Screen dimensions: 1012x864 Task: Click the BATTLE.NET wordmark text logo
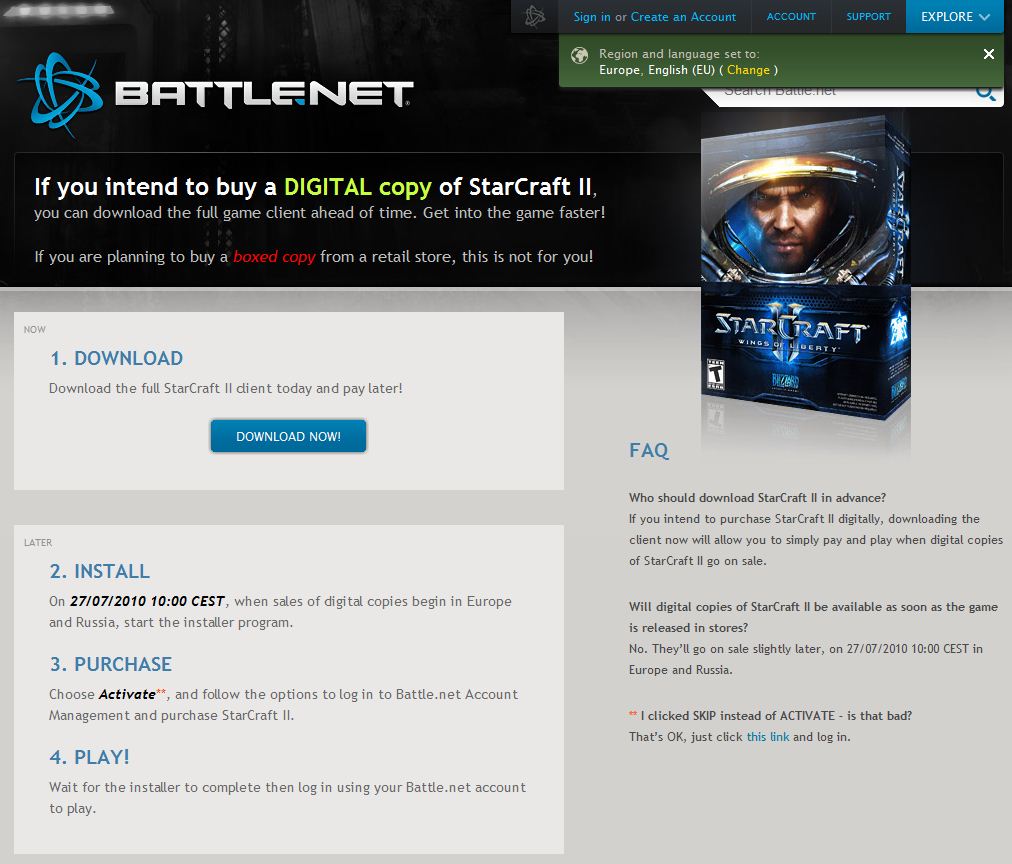pyautogui.click(x=264, y=94)
